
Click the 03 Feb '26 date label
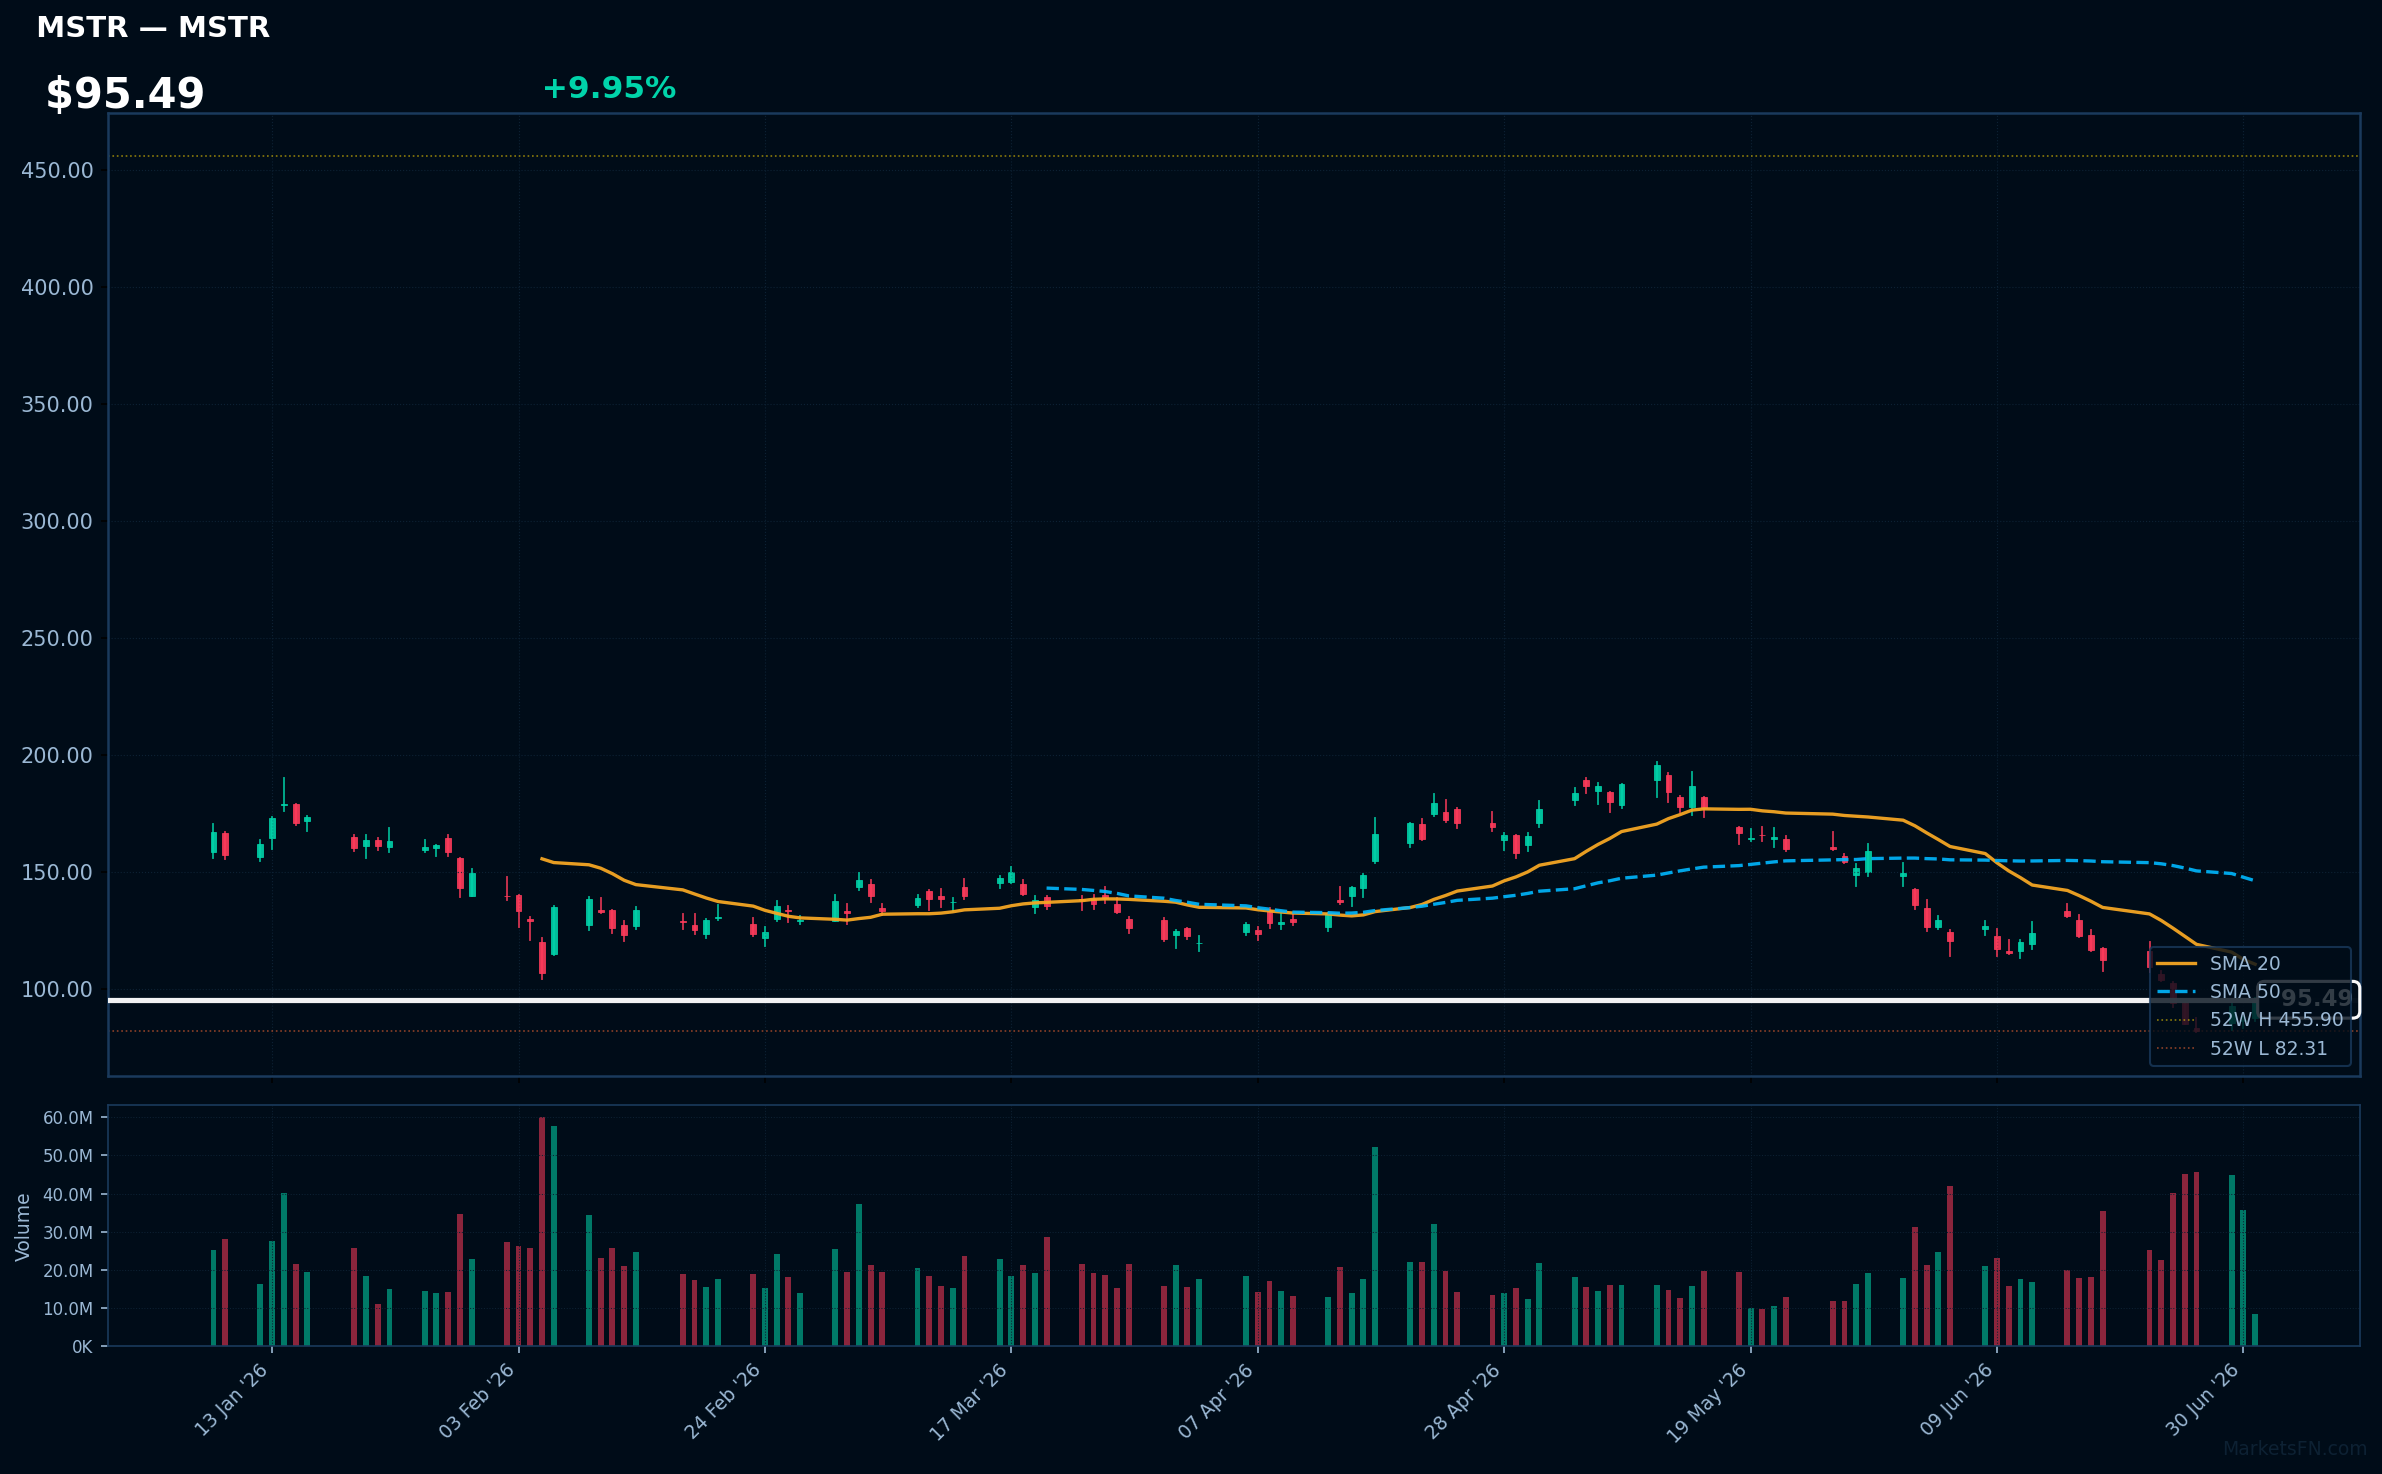click(477, 1400)
